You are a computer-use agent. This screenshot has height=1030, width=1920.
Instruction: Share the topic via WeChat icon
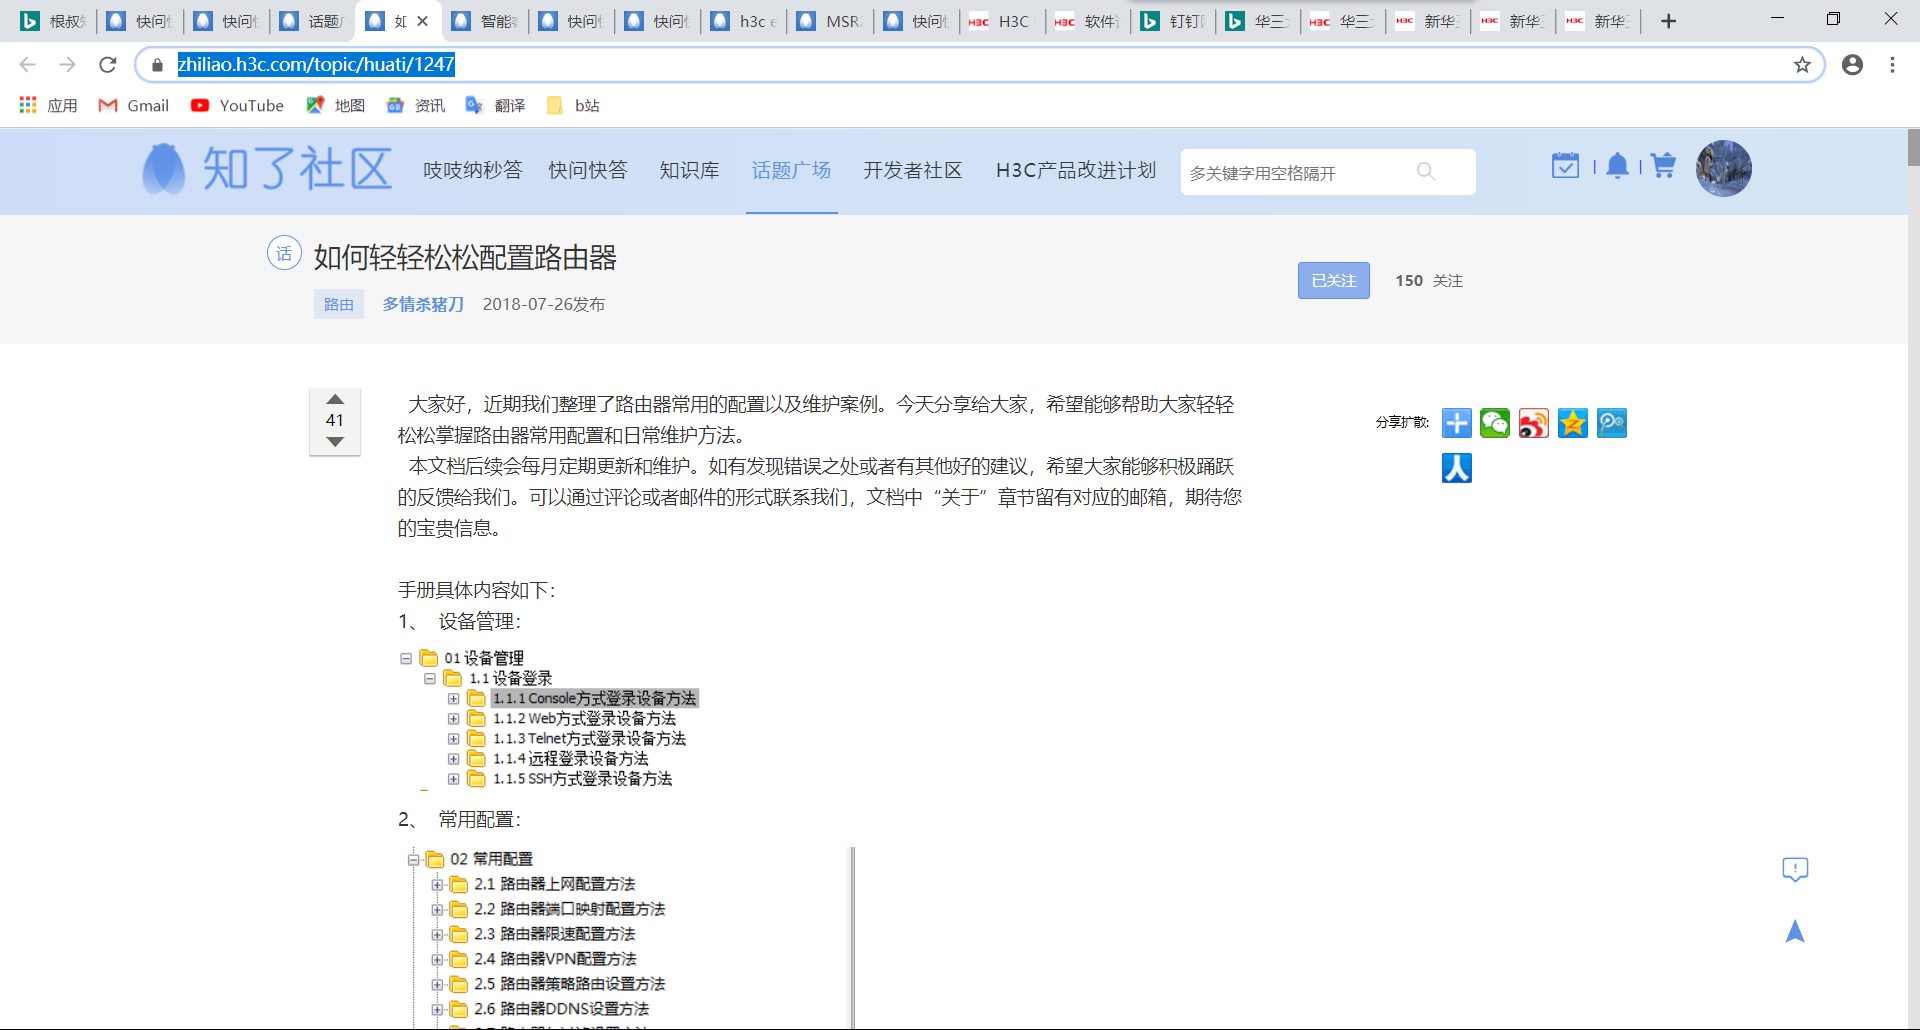pos(1495,423)
